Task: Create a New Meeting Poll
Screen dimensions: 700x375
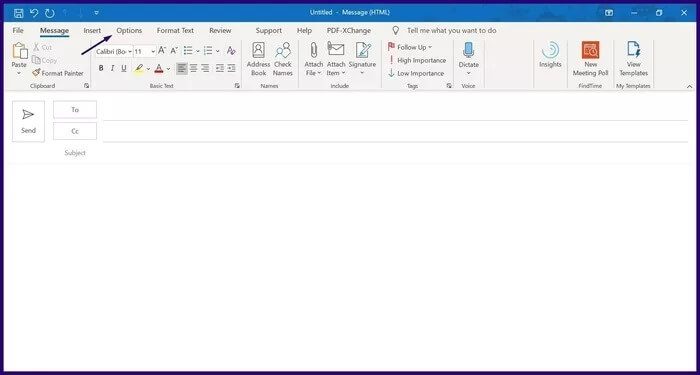Action: (x=591, y=59)
